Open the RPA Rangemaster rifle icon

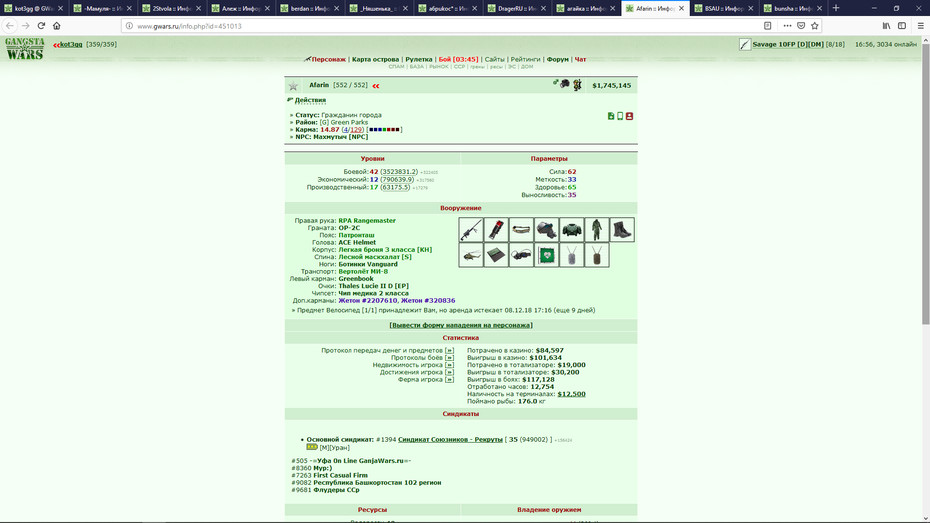[471, 230]
